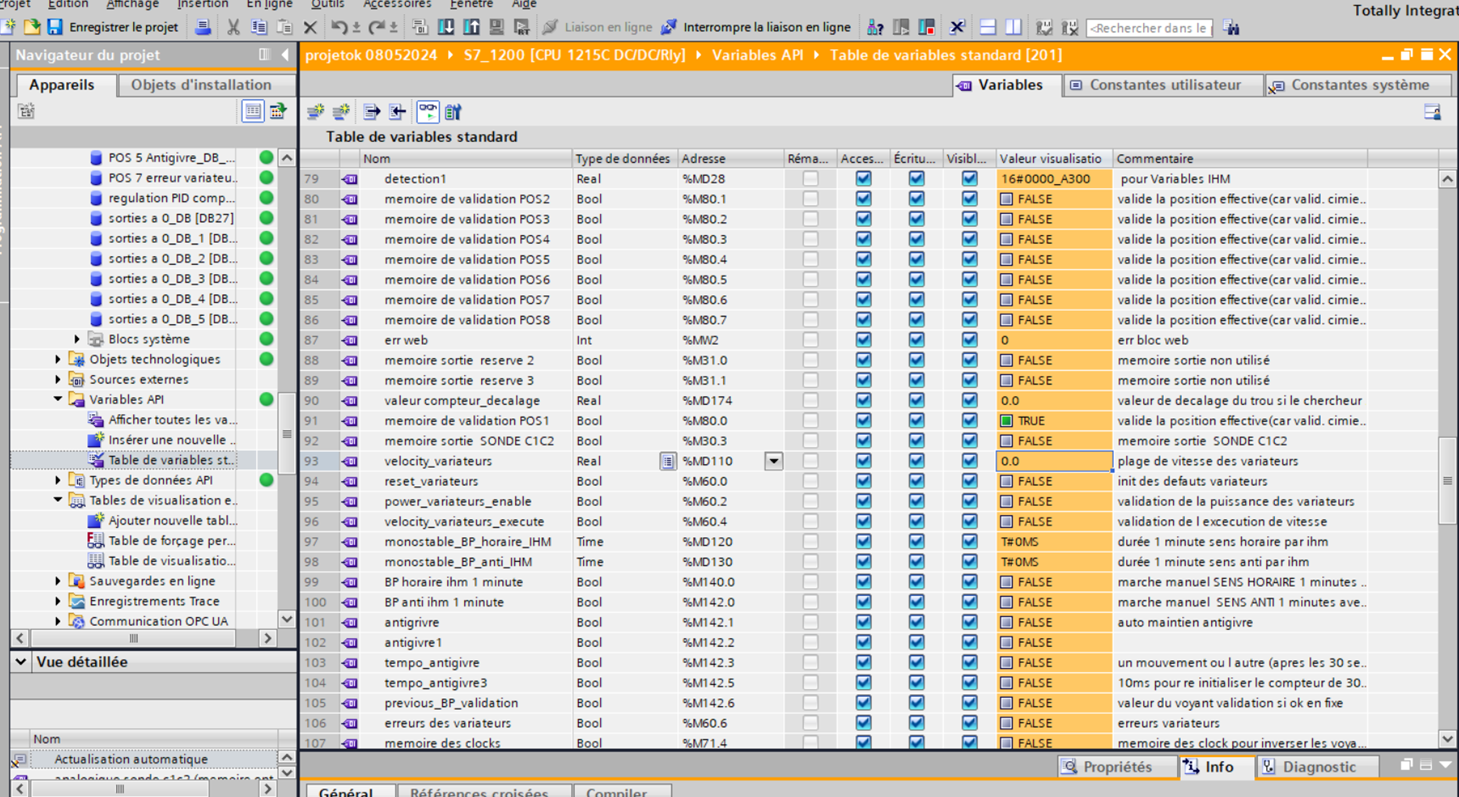Uncheck the Visible checkbox for reset_variateurs
Viewport: 1459px width, 797px height.
click(969, 481)
